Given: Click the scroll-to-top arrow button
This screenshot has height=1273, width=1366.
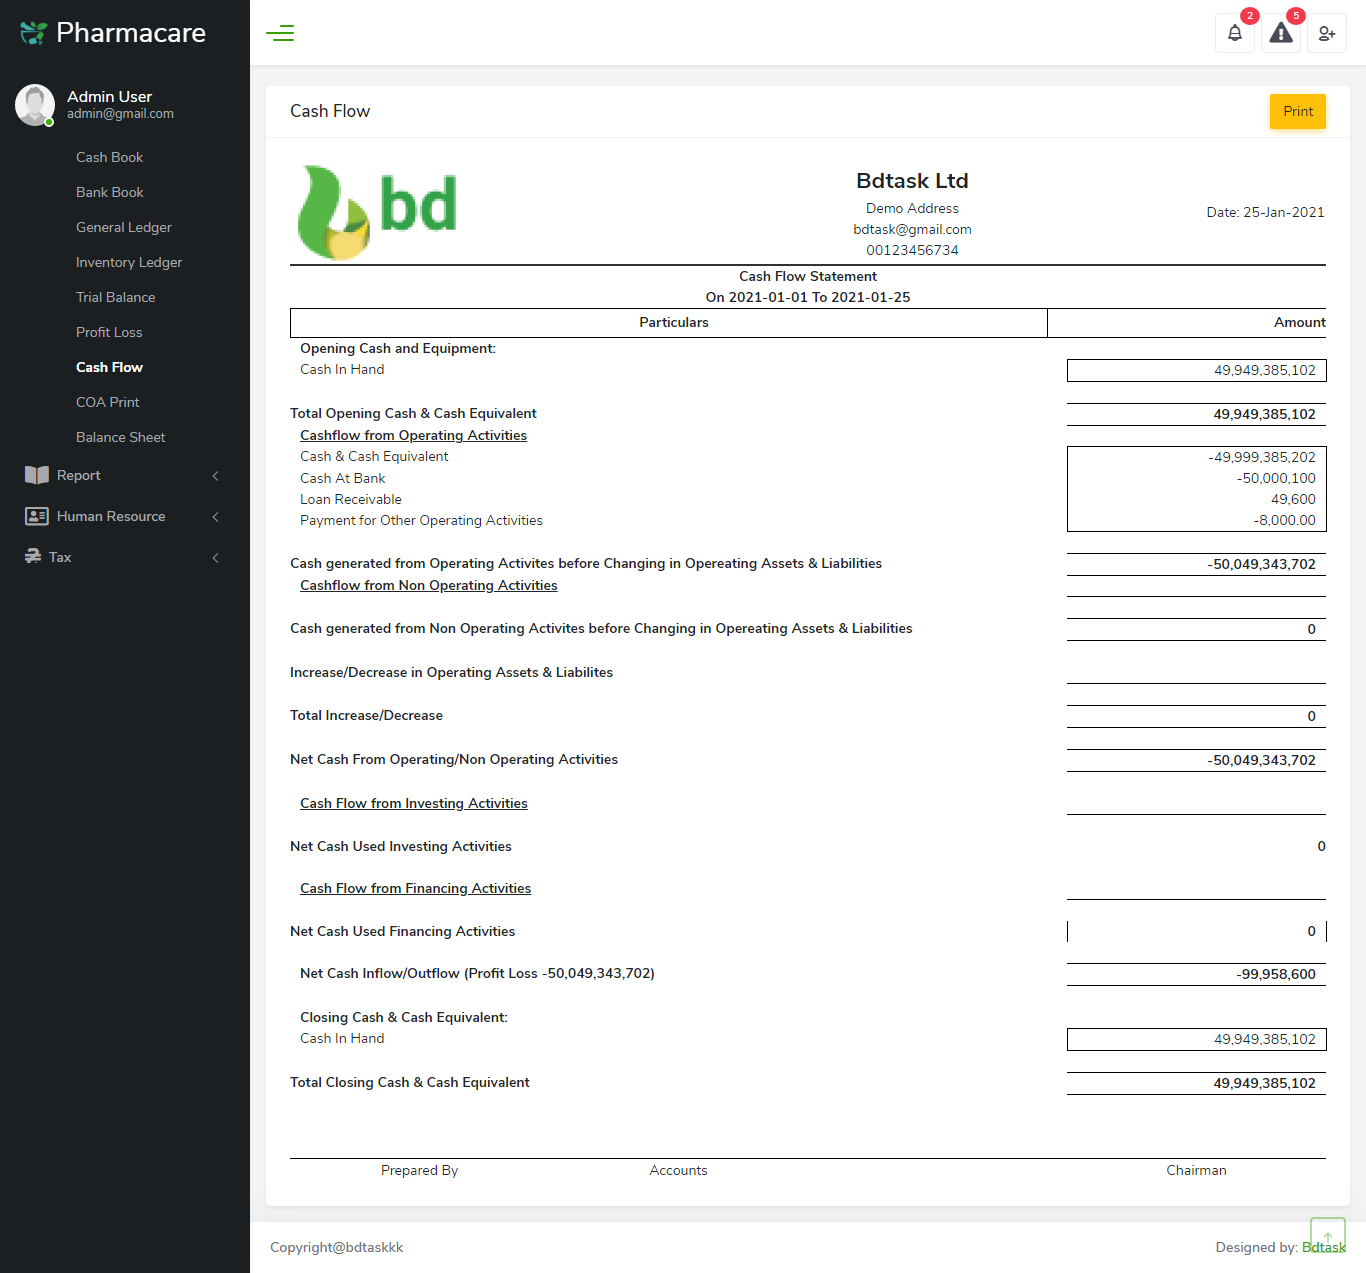Looking at the screenshot, I should click(x=1328, y=1236).
